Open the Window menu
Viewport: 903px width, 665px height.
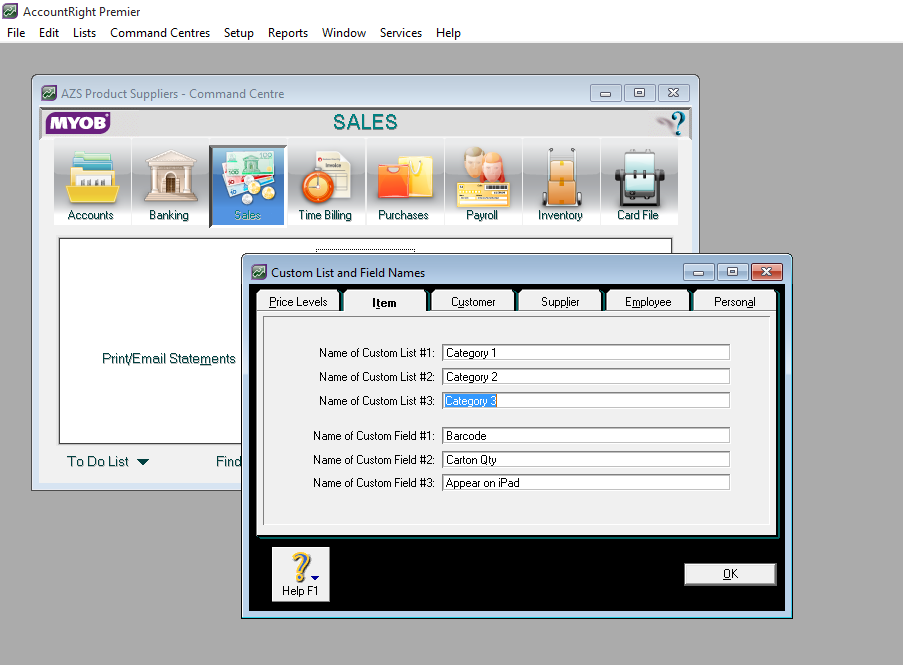(344, 33)
